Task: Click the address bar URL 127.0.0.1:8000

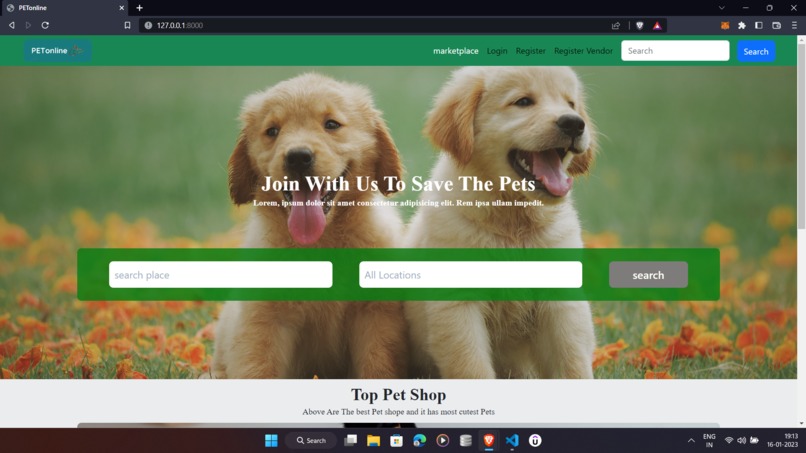Action: point(180,25)
